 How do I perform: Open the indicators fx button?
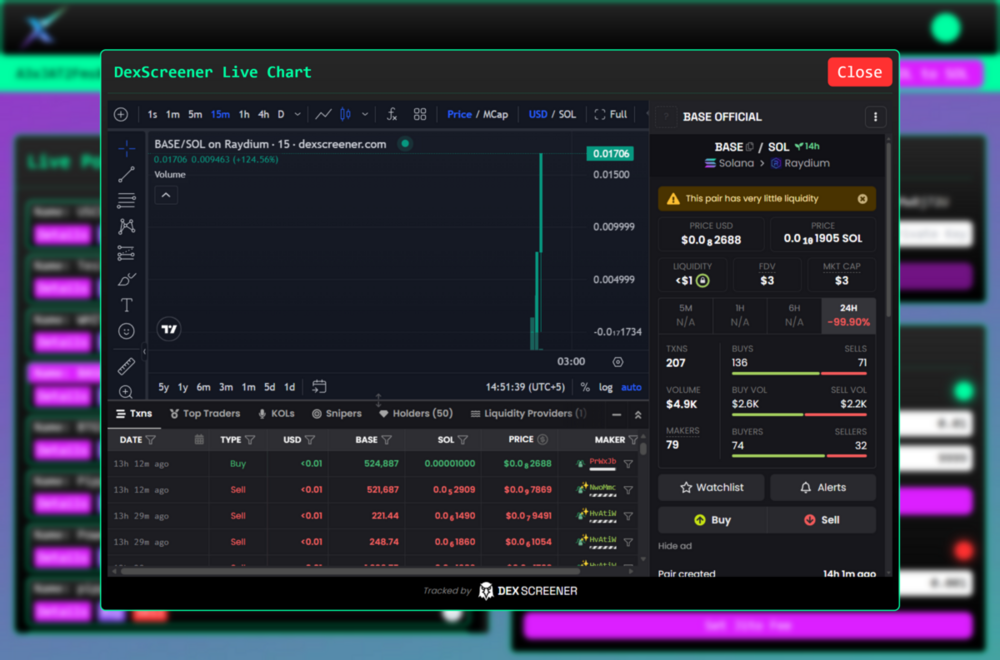(392, 114)
